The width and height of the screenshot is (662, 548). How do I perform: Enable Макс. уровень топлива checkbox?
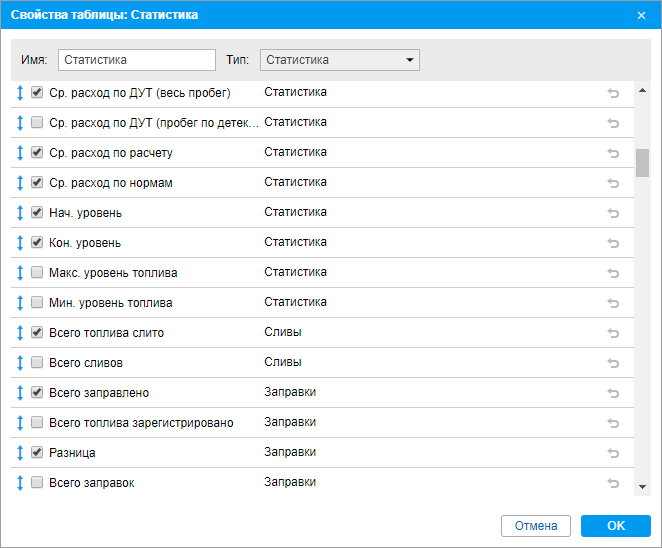(x=37, y=272)
